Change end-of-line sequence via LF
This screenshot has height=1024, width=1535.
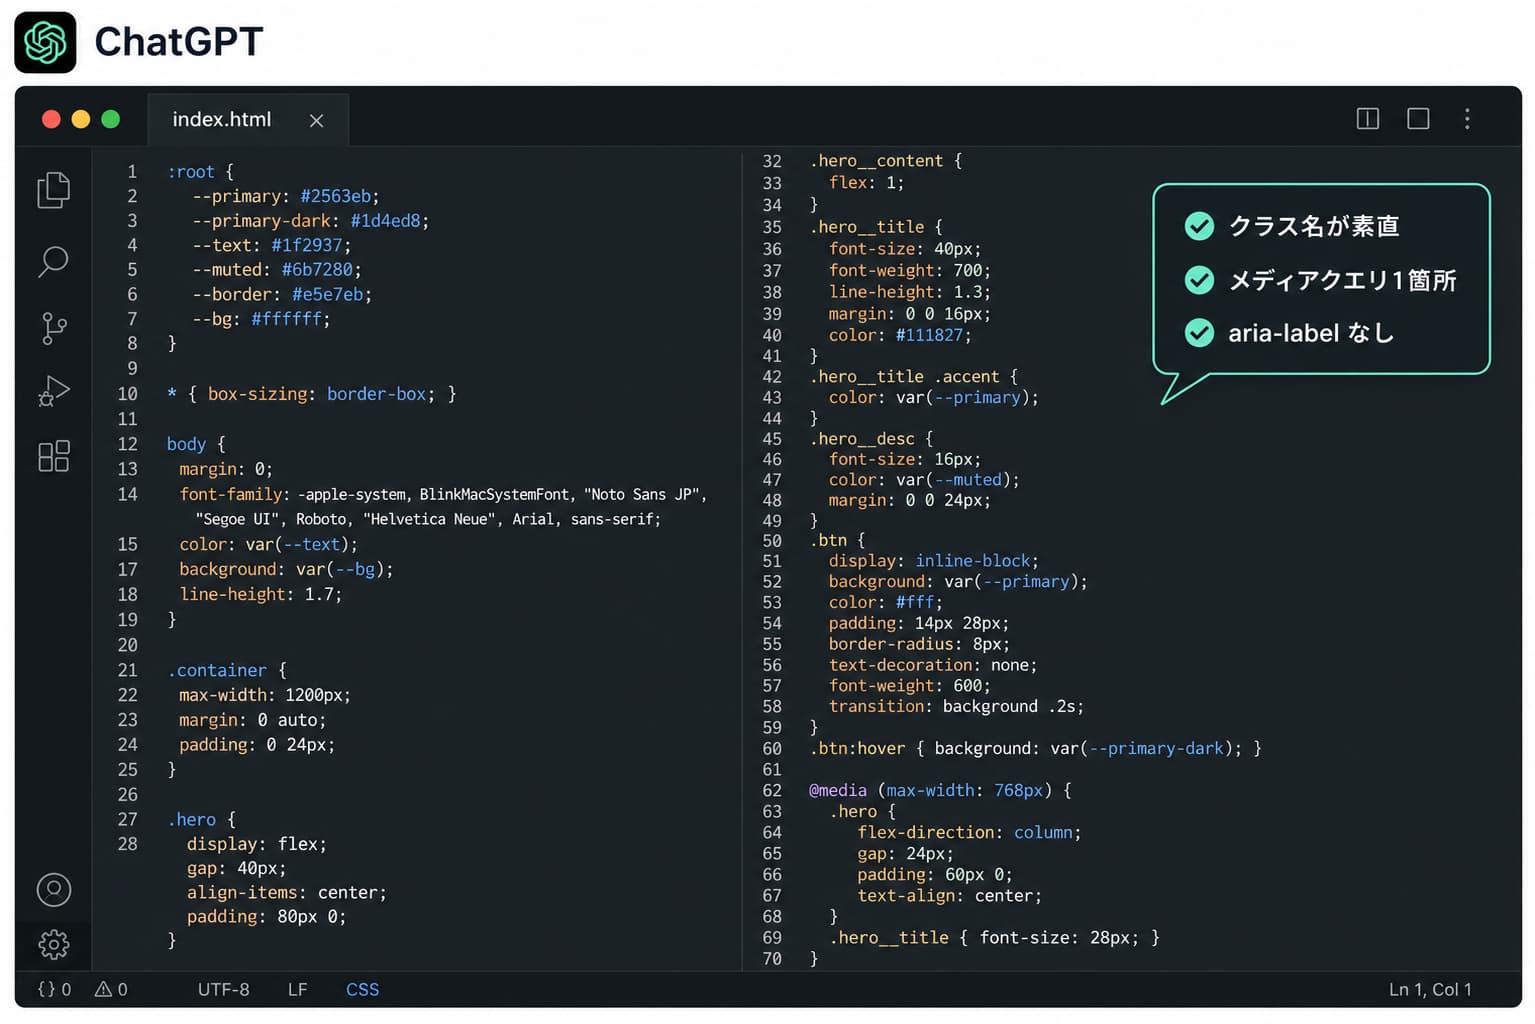[297, 989]
